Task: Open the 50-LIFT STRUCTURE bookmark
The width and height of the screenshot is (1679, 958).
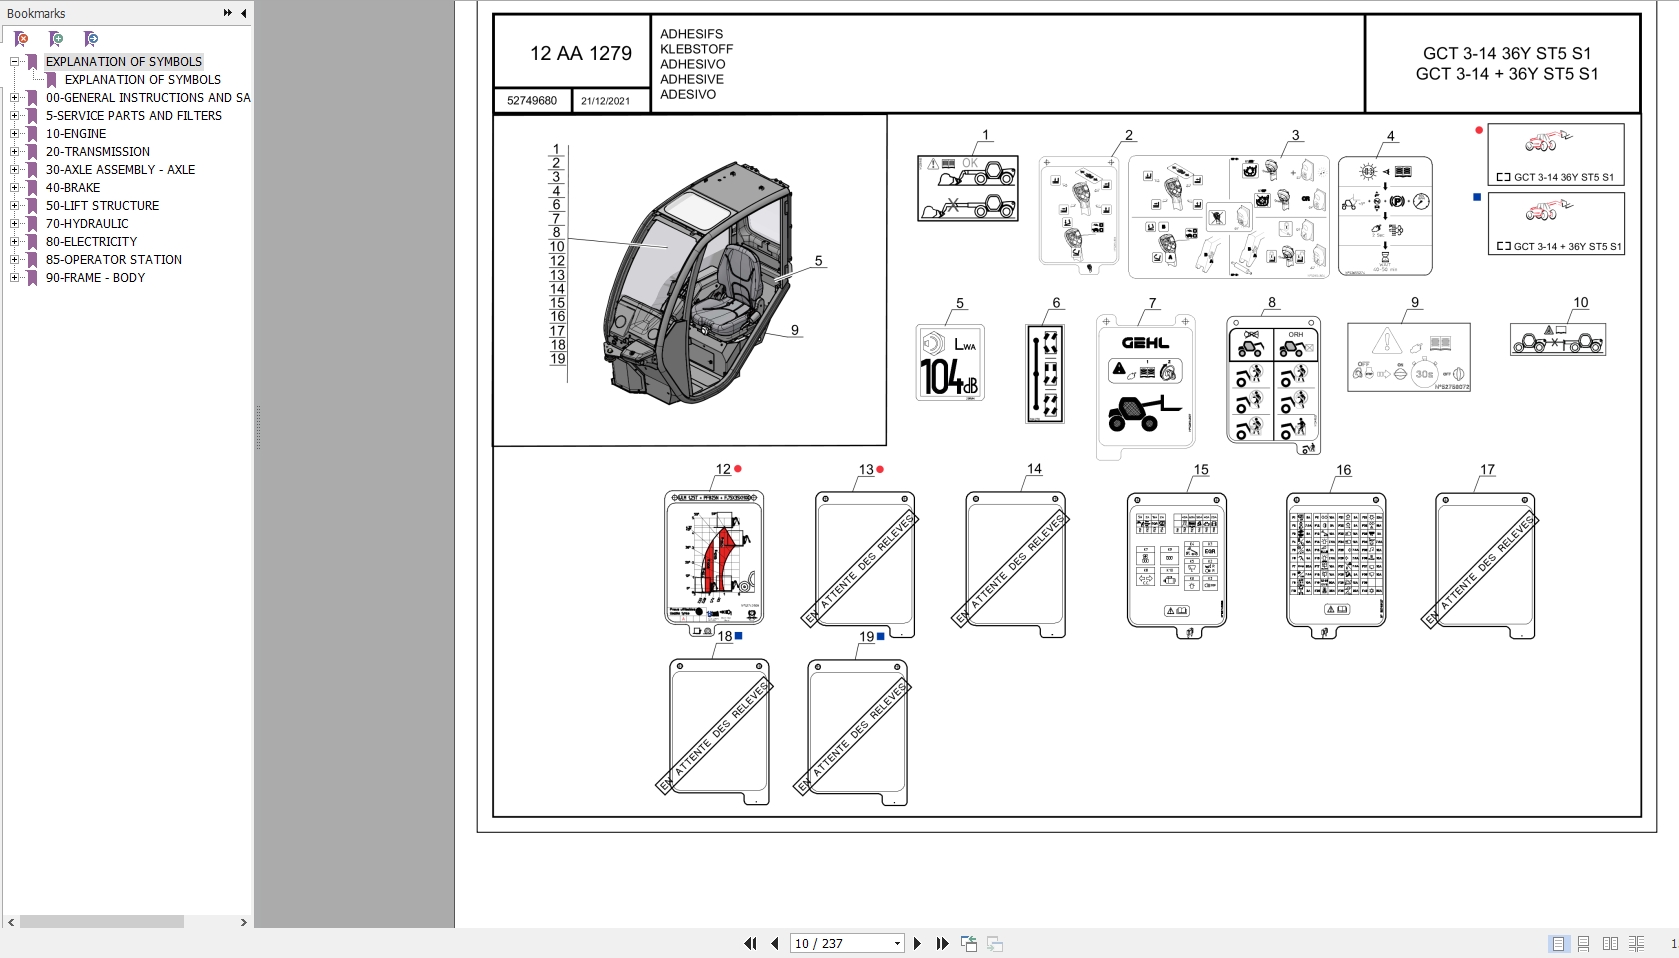Action: [102, 205]
